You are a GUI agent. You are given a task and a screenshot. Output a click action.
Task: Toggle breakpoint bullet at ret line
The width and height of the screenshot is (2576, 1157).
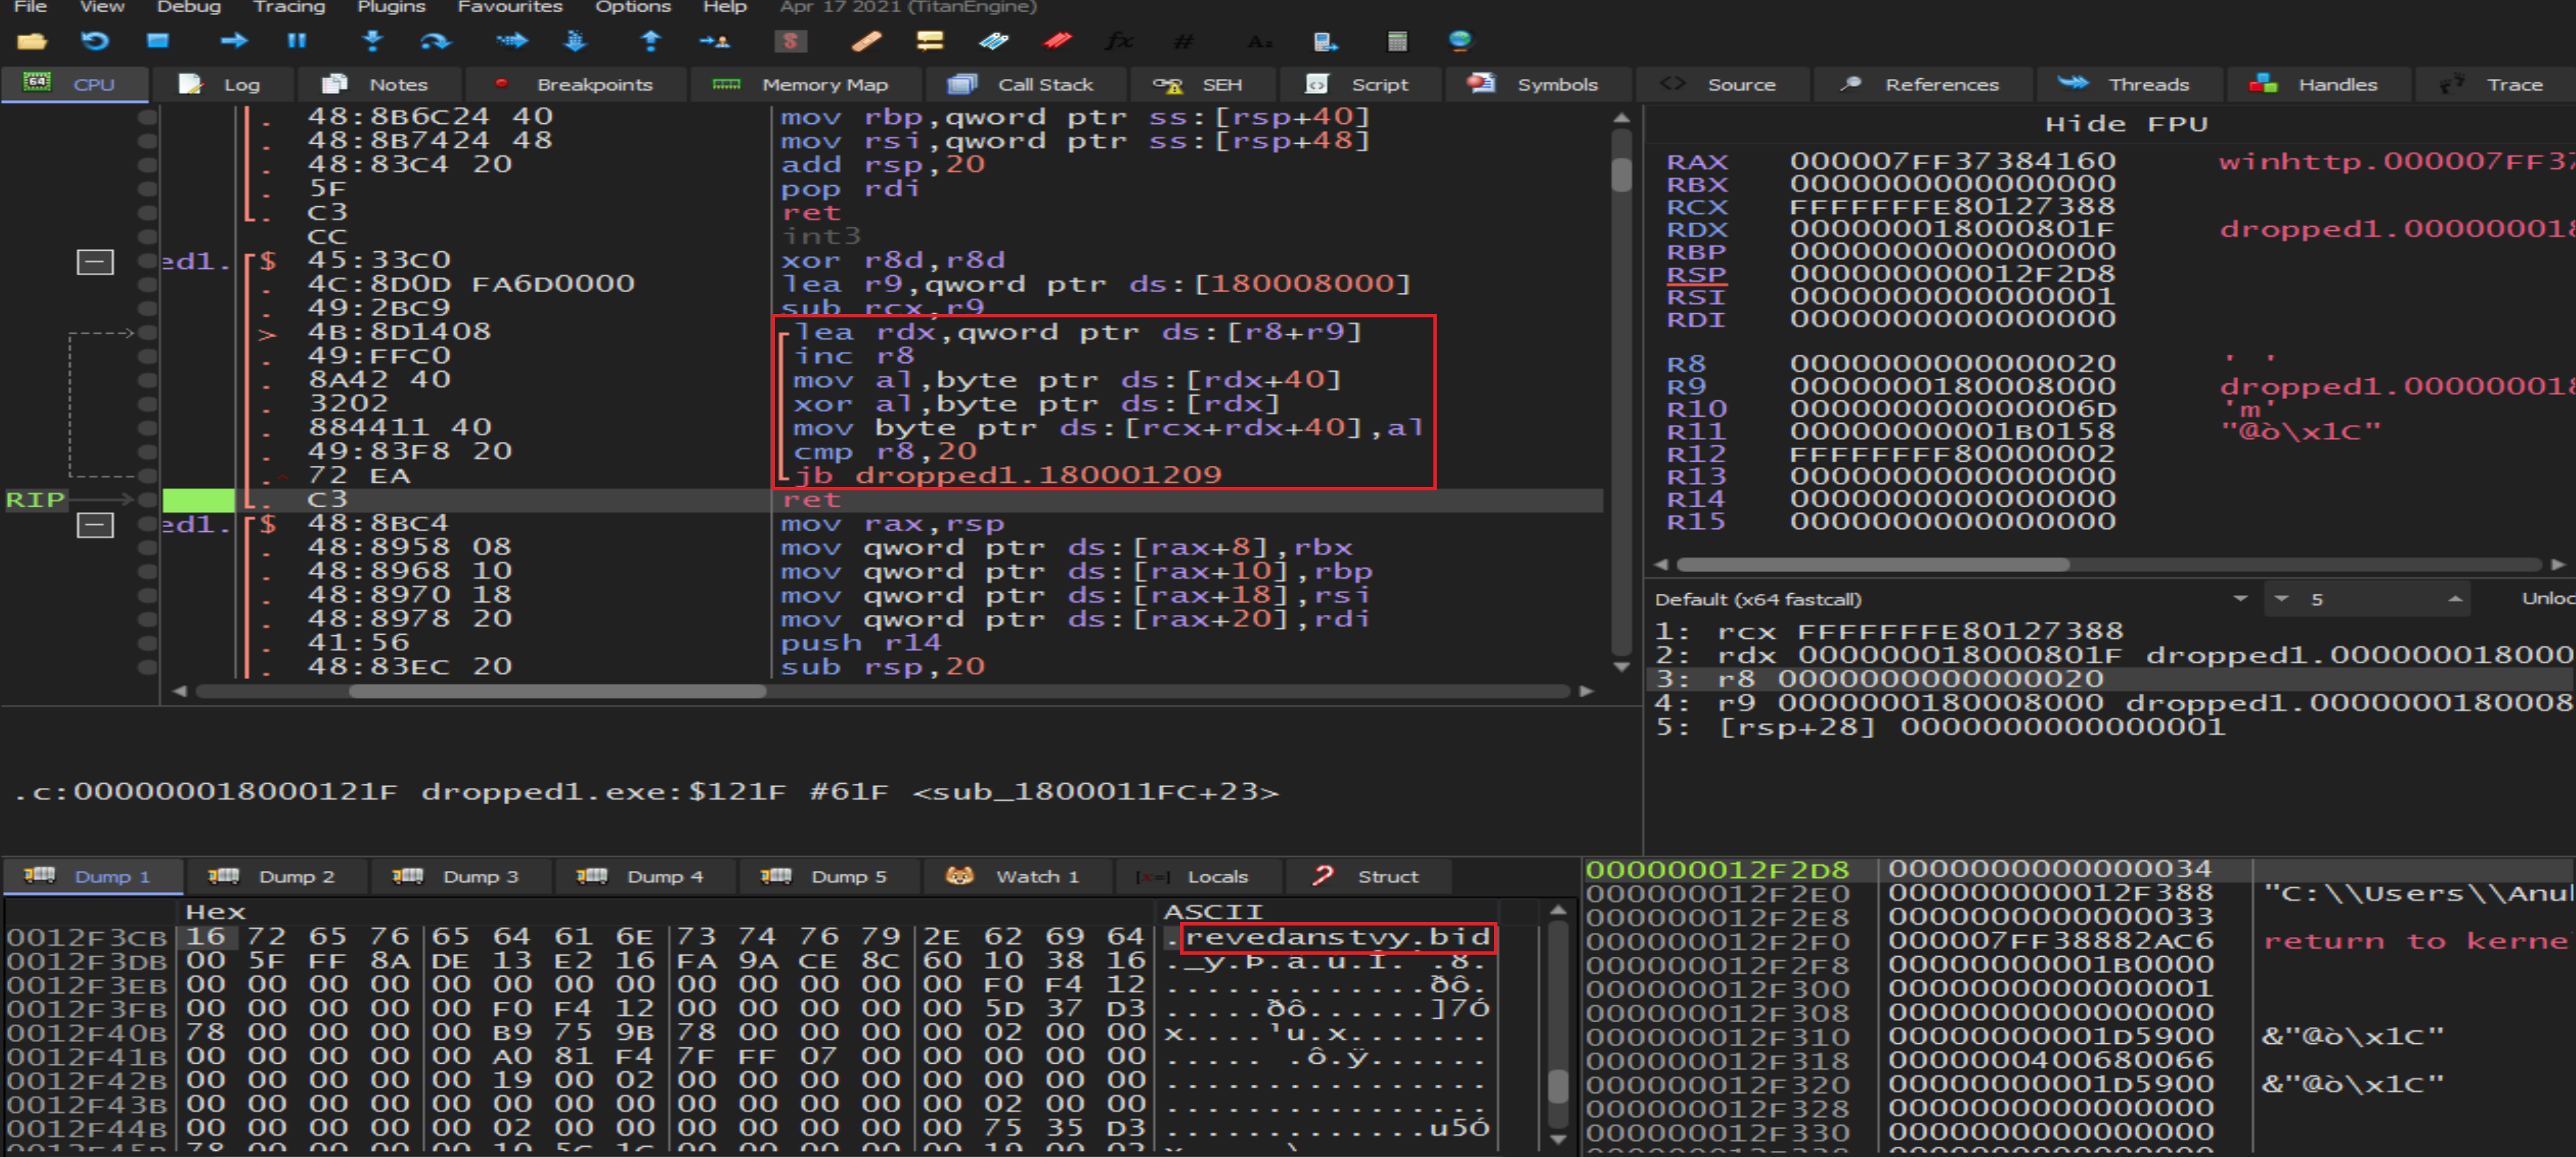pos(148,499)
